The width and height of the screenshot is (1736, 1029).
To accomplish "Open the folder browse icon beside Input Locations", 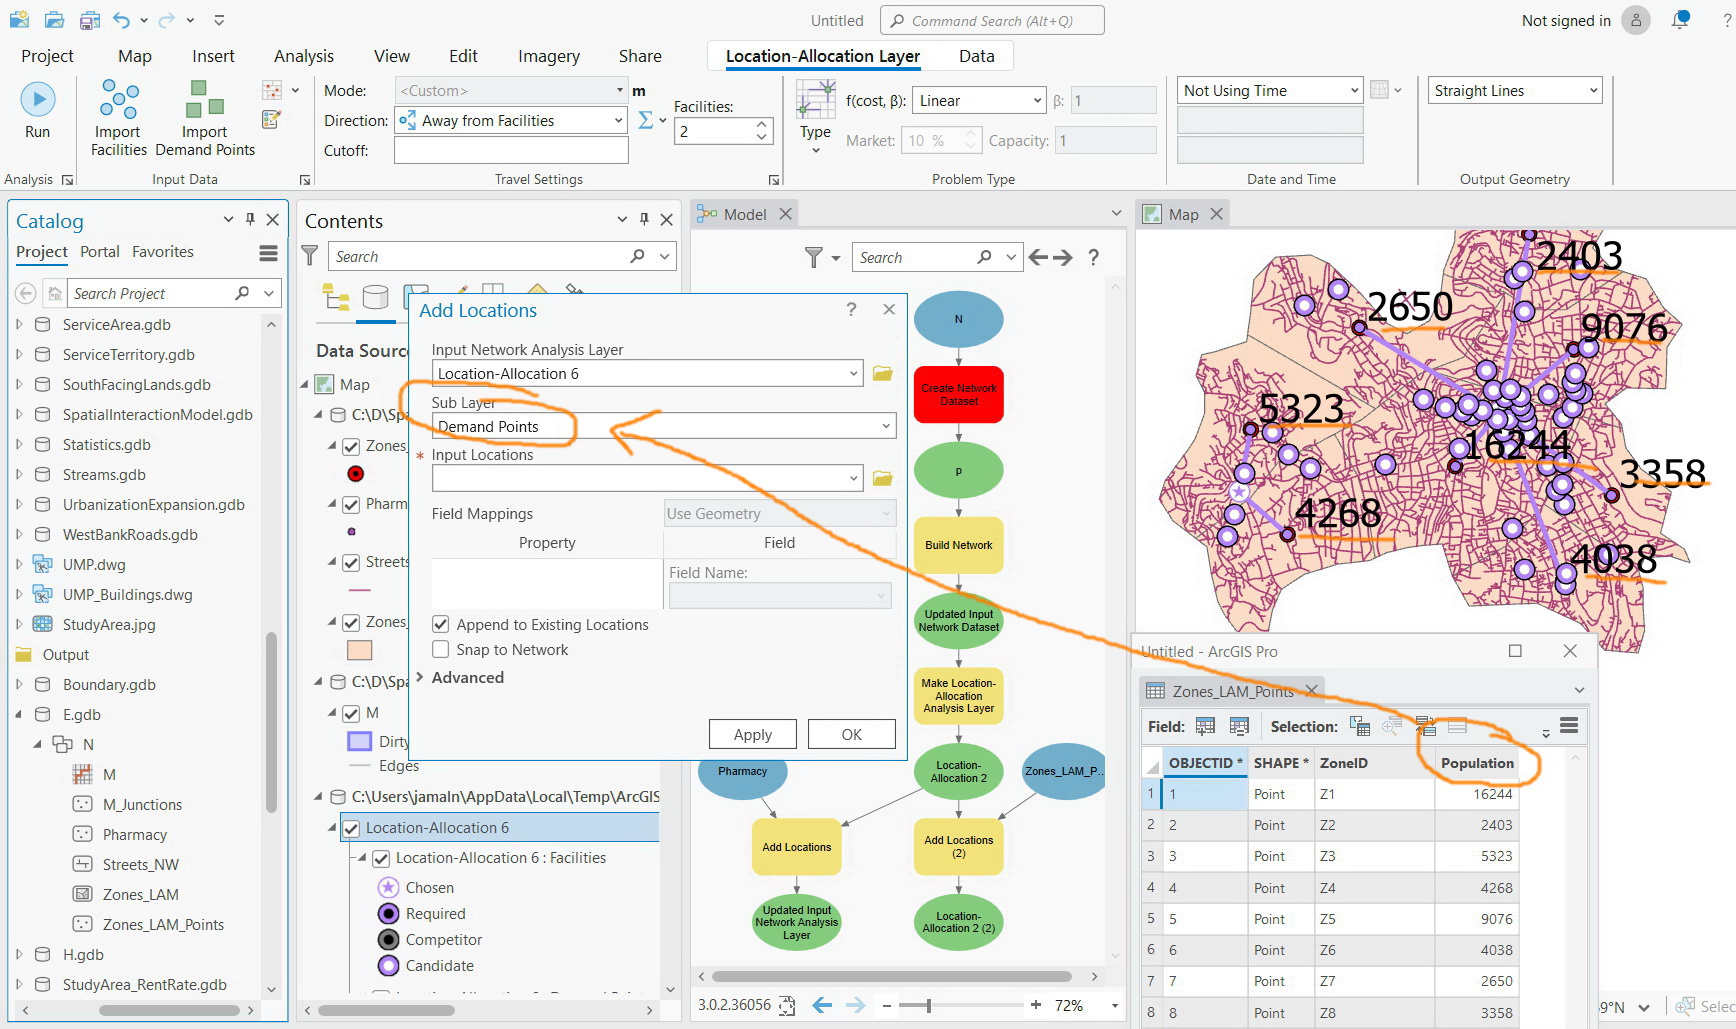I will click(882, 477).
